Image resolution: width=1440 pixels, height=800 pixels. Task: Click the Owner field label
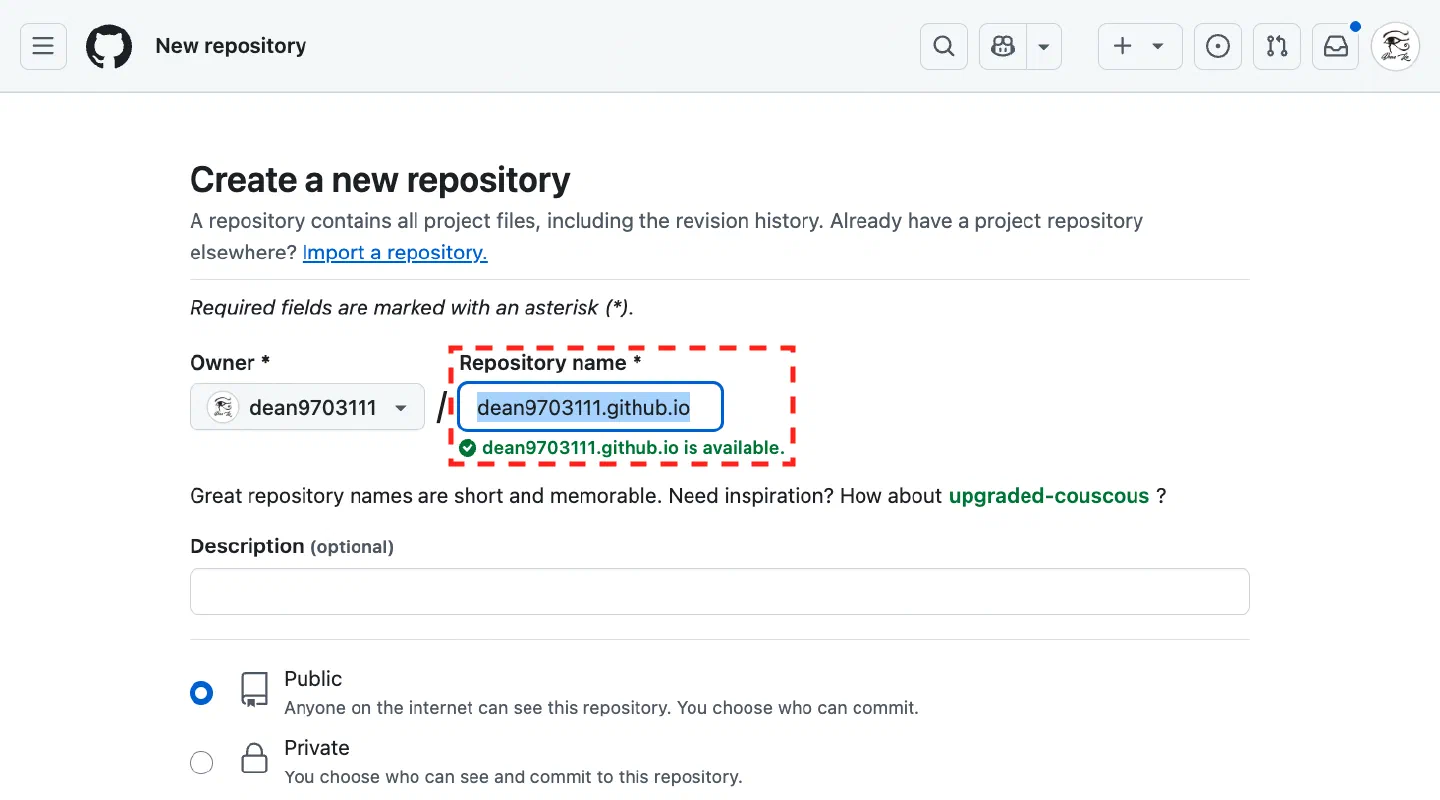(230, 362)
